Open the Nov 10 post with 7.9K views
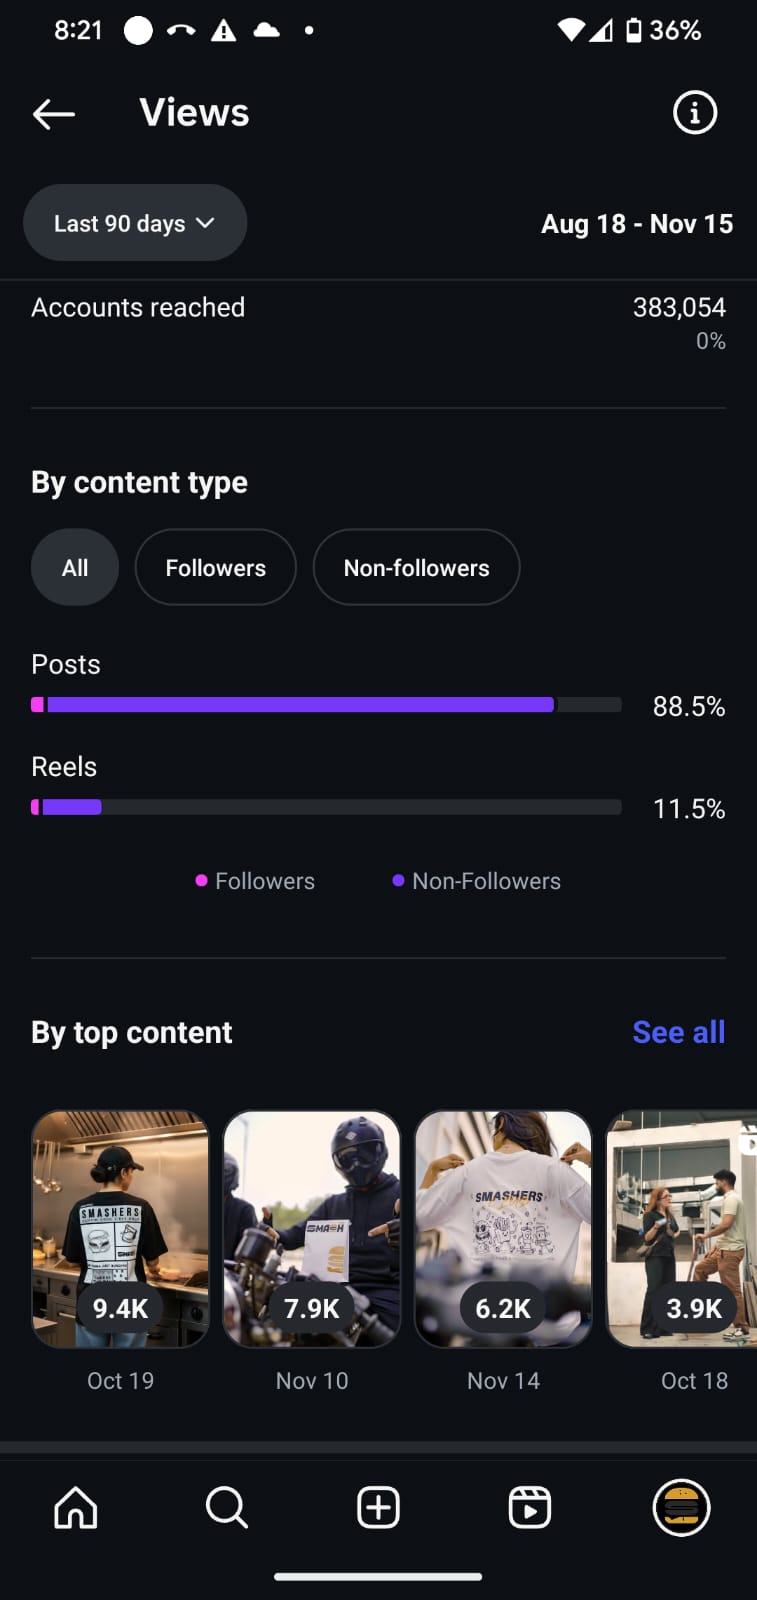The width and height of the screenshot is (757, 1600). (312, 1229)
